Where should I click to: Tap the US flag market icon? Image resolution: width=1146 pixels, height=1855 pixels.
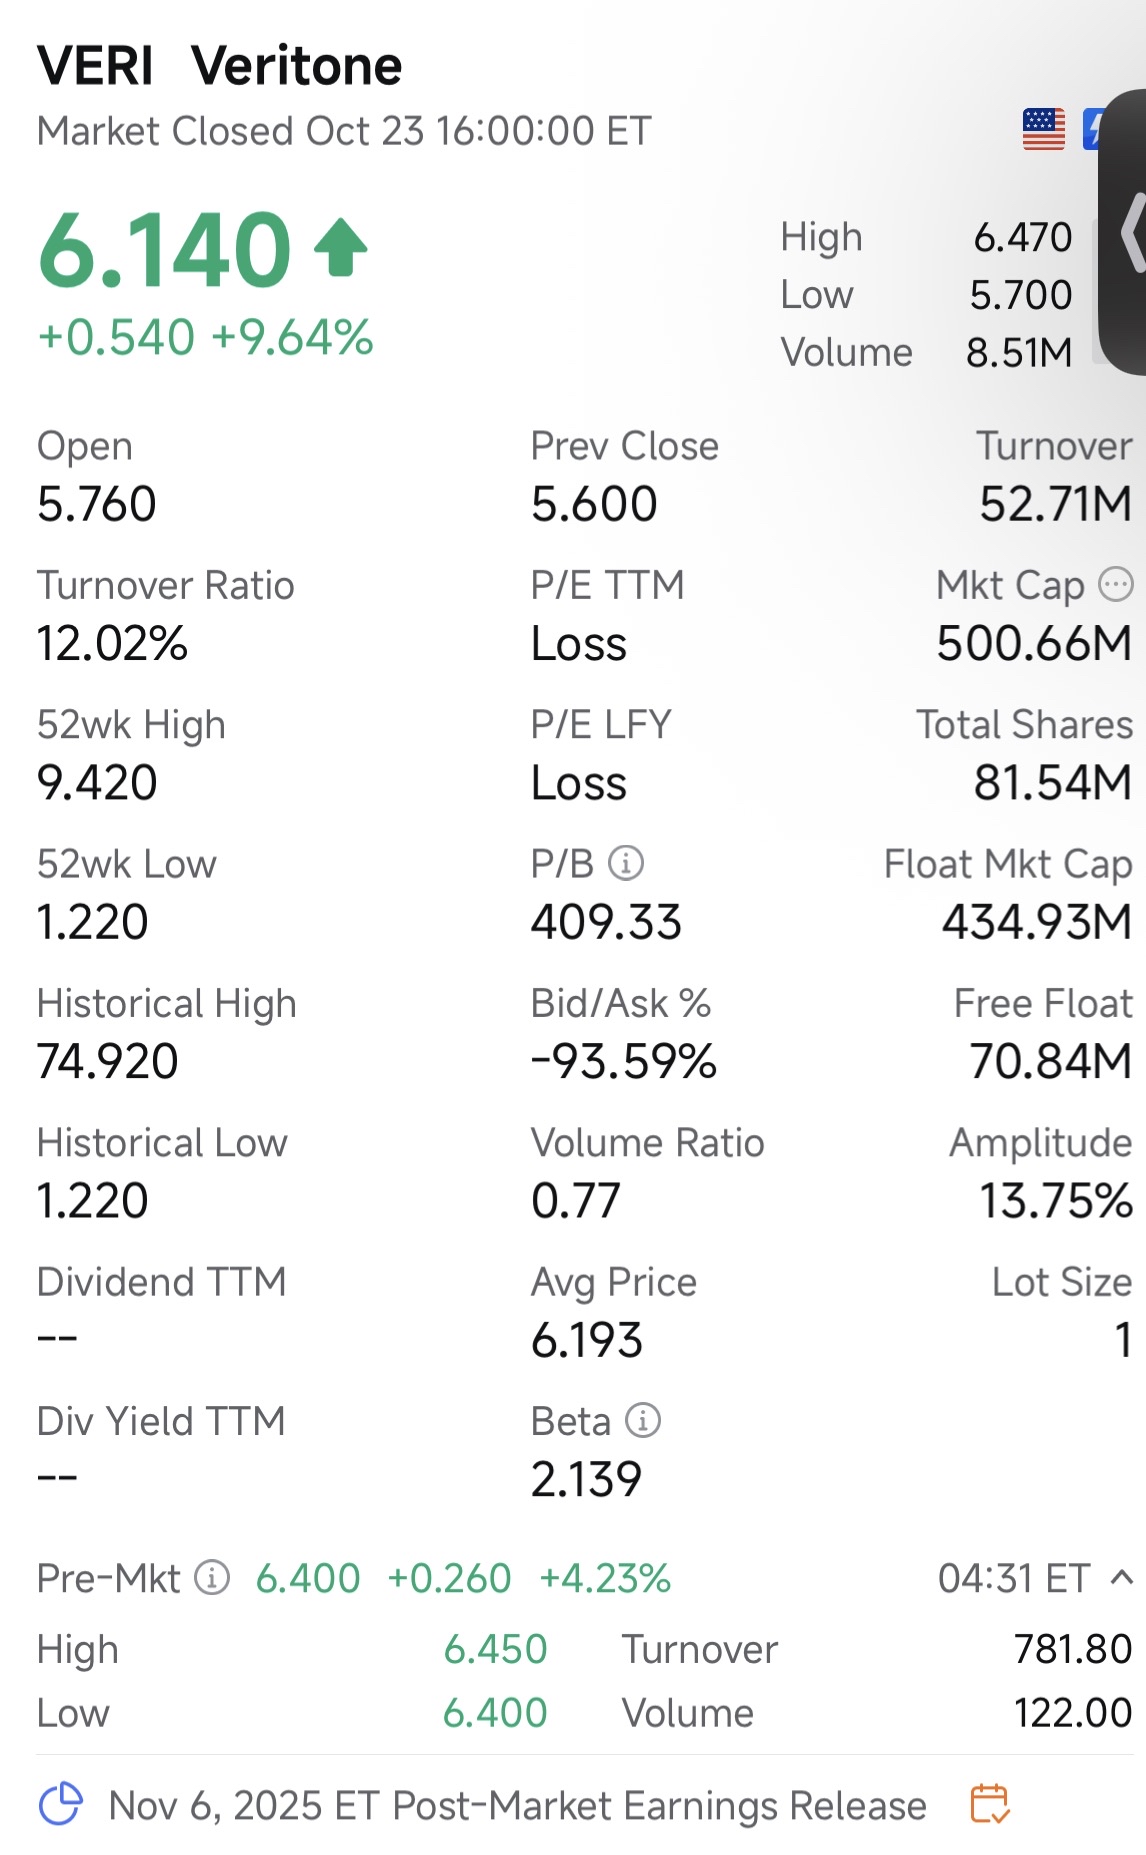point(1044,130)
